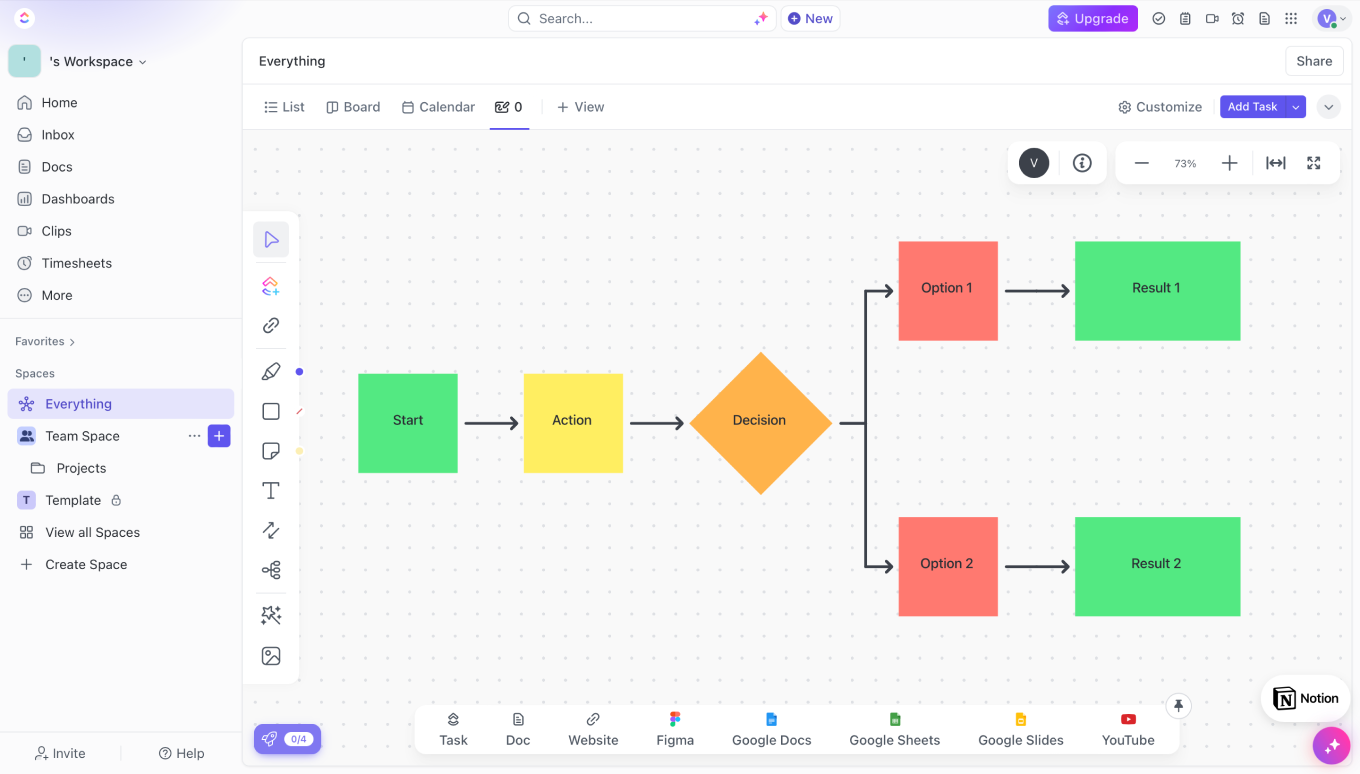Image resolution: width=1360 pixels, height=774 pixels.
Task: Switch to the Board view tab
Action: (353, 107)
